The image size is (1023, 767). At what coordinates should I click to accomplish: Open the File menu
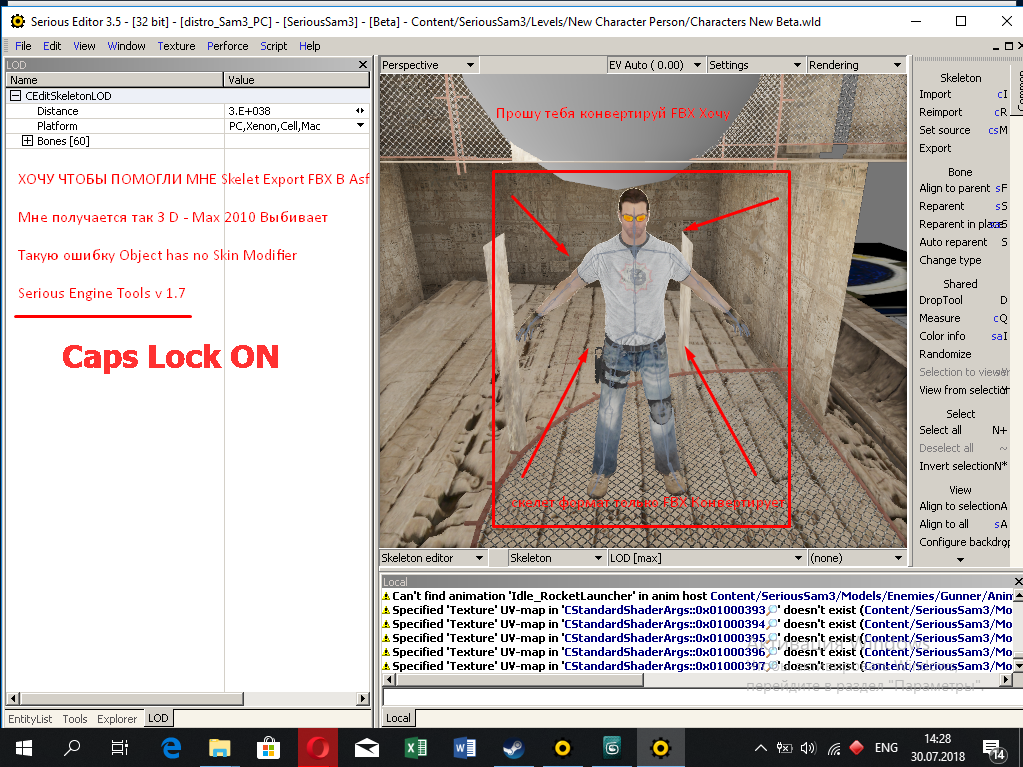[23, 46]
